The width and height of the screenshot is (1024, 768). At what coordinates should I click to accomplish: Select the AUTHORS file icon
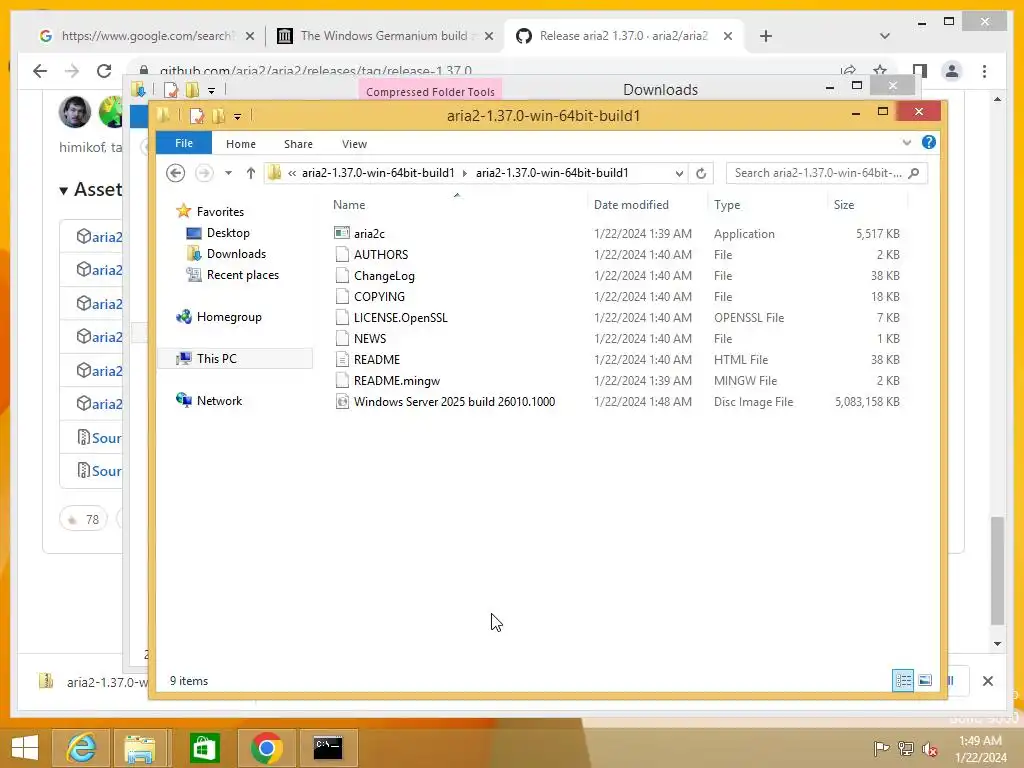[x=342, y=254]
